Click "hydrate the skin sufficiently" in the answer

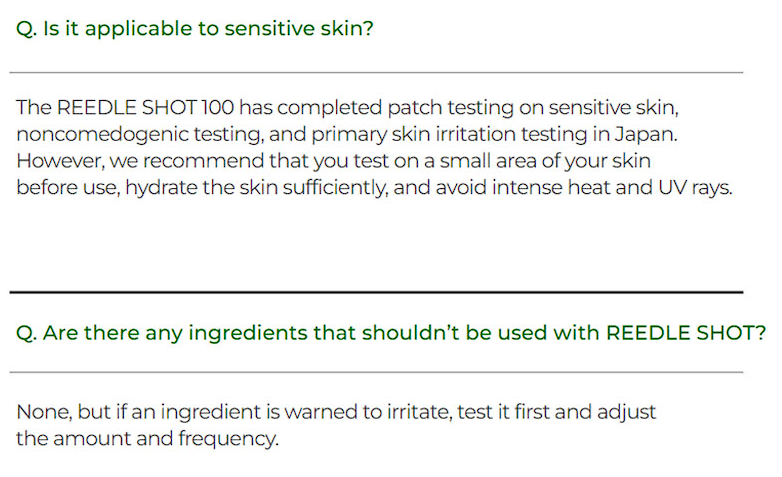click(269, 188)
